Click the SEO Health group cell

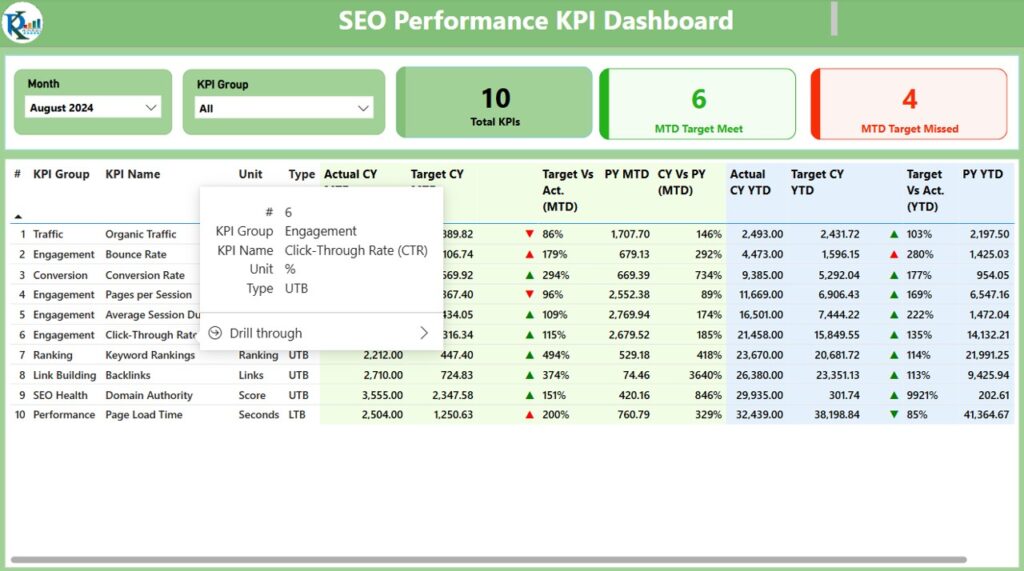[x=60, y=395]
